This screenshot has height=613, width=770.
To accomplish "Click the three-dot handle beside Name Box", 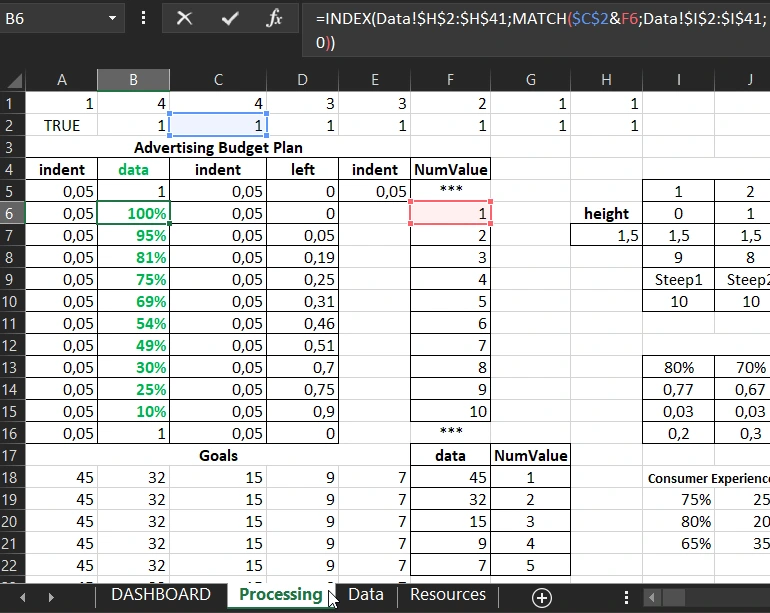I will (x=143, y=19).
